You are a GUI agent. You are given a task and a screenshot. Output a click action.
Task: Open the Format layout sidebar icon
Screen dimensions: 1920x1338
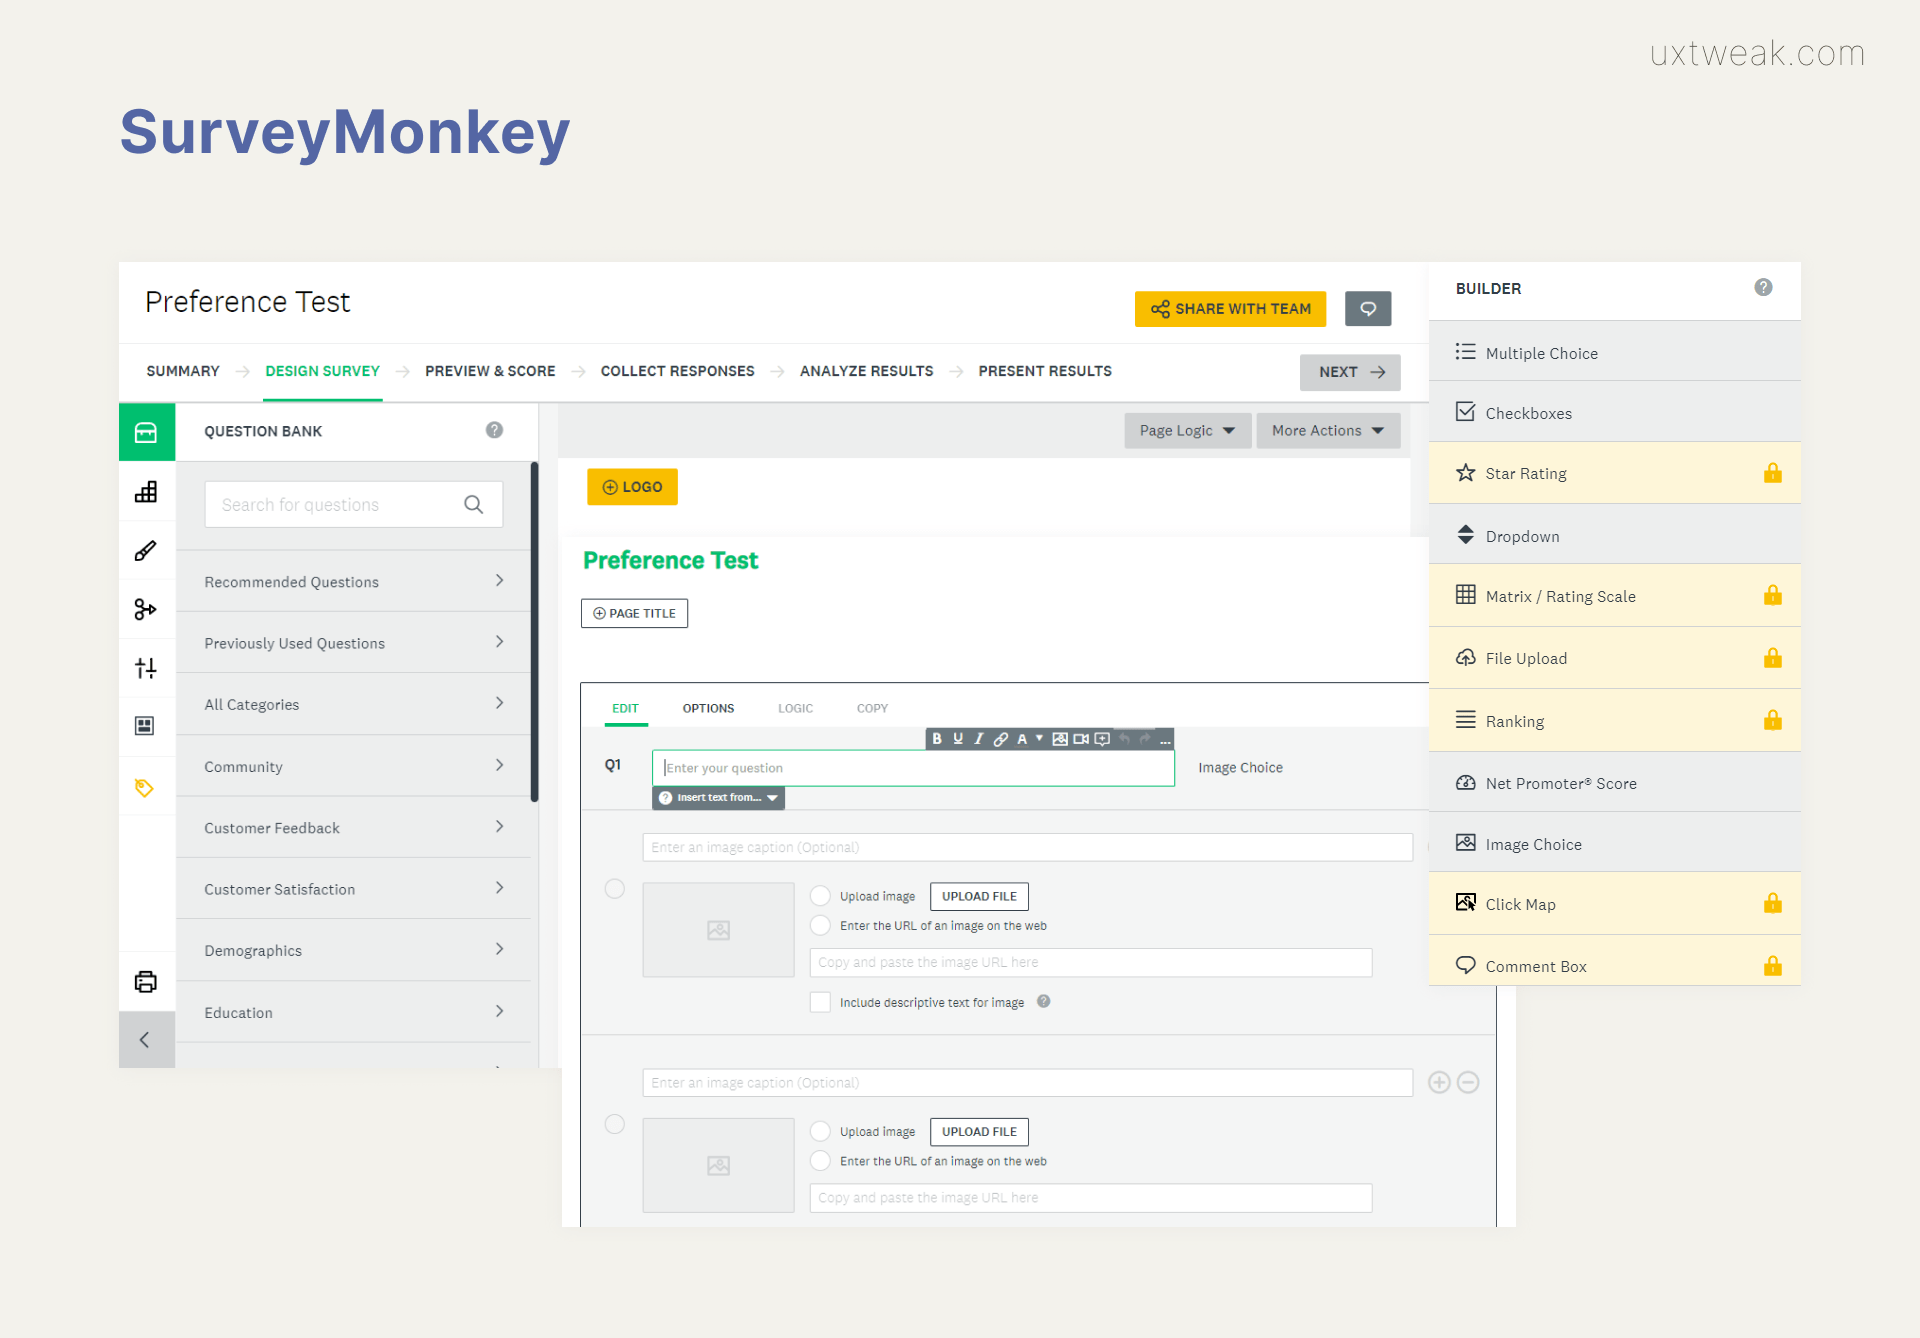tap(146, 725)
